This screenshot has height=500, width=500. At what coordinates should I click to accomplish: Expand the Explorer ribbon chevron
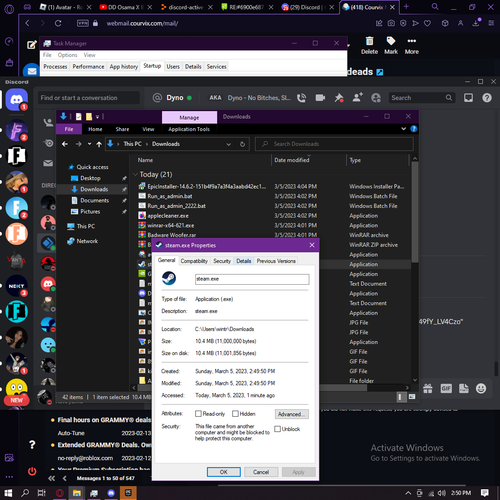pos(404,129)
